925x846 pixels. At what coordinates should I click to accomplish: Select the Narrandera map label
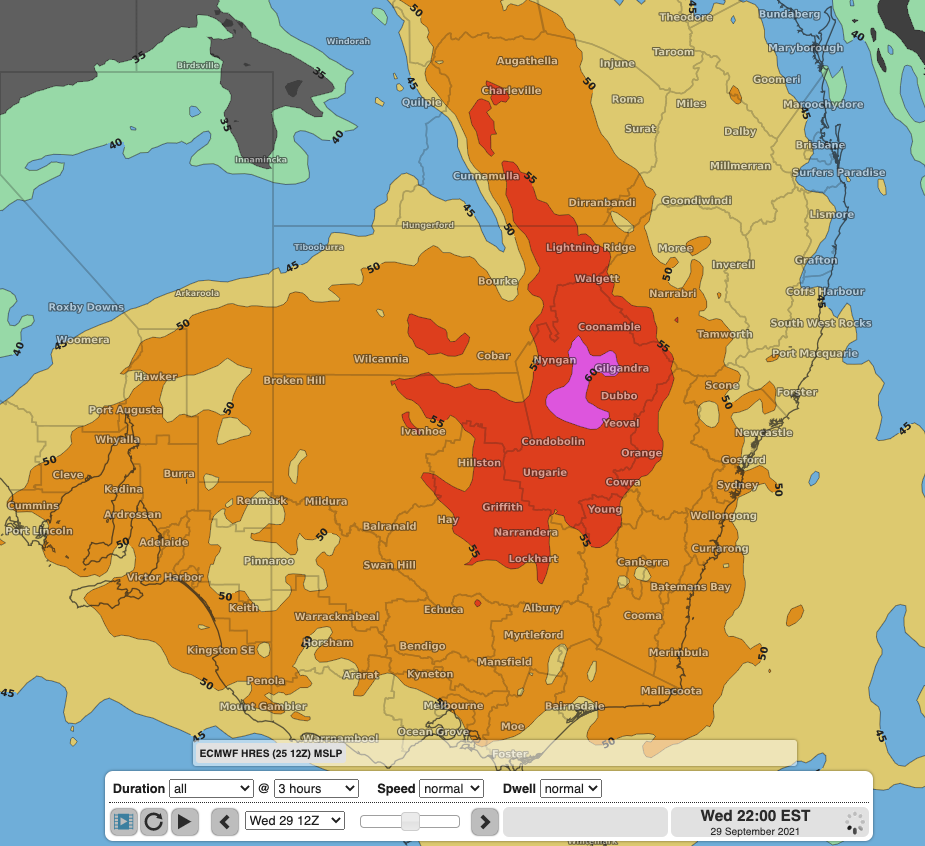[526, 532]
